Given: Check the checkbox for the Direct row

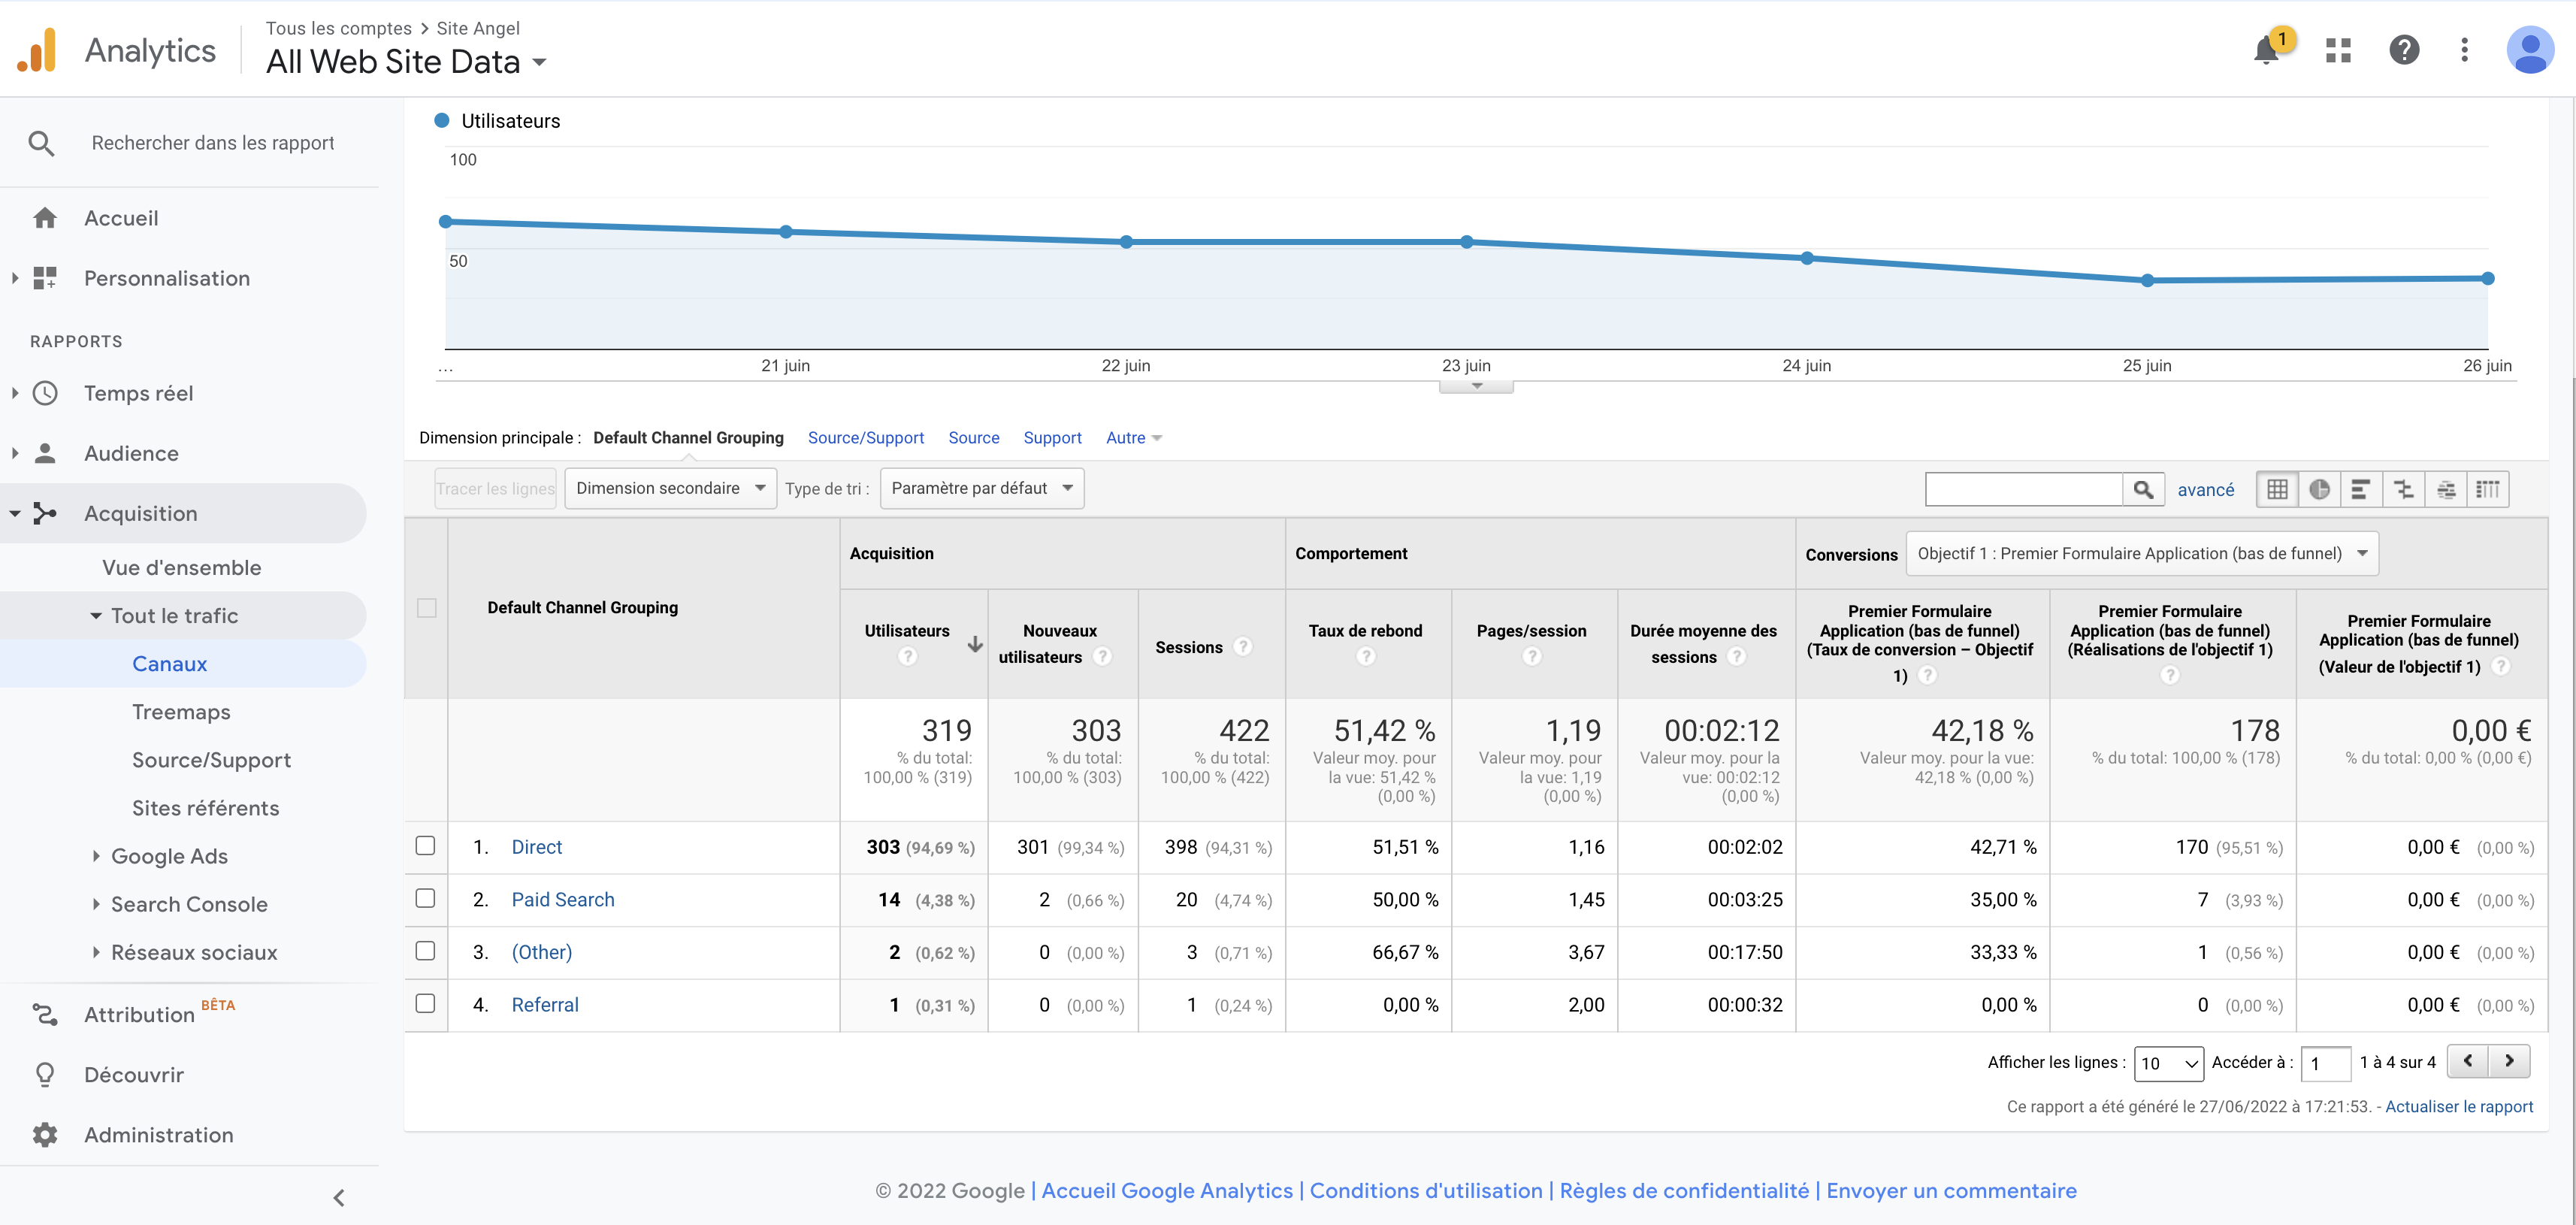Looking at the screenshot, I should (x=426, y=846).
